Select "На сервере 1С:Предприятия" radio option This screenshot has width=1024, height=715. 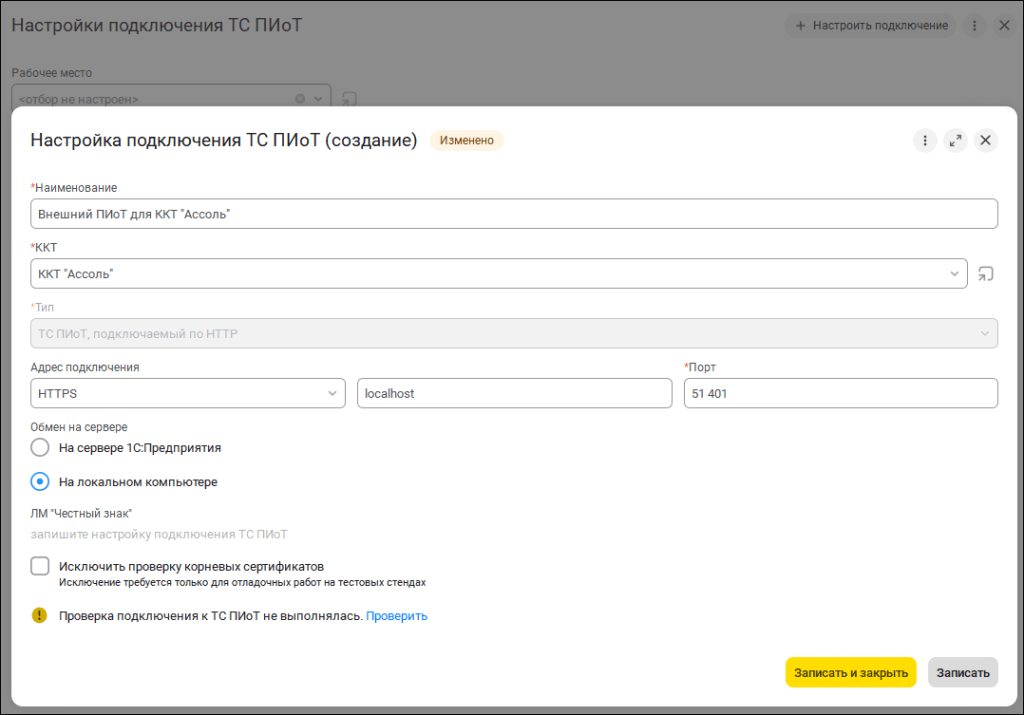(x=40, y=447)
